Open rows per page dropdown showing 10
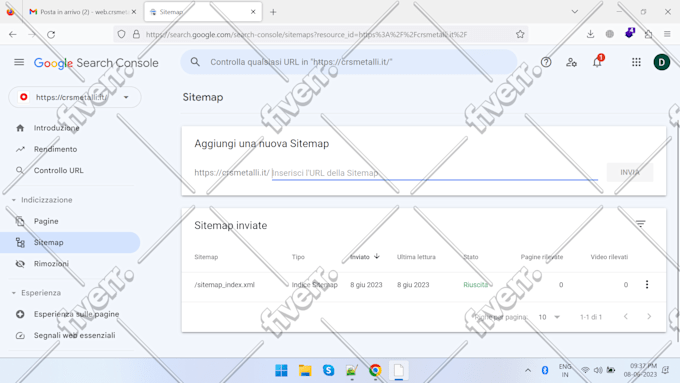 (x=549, y=317)
